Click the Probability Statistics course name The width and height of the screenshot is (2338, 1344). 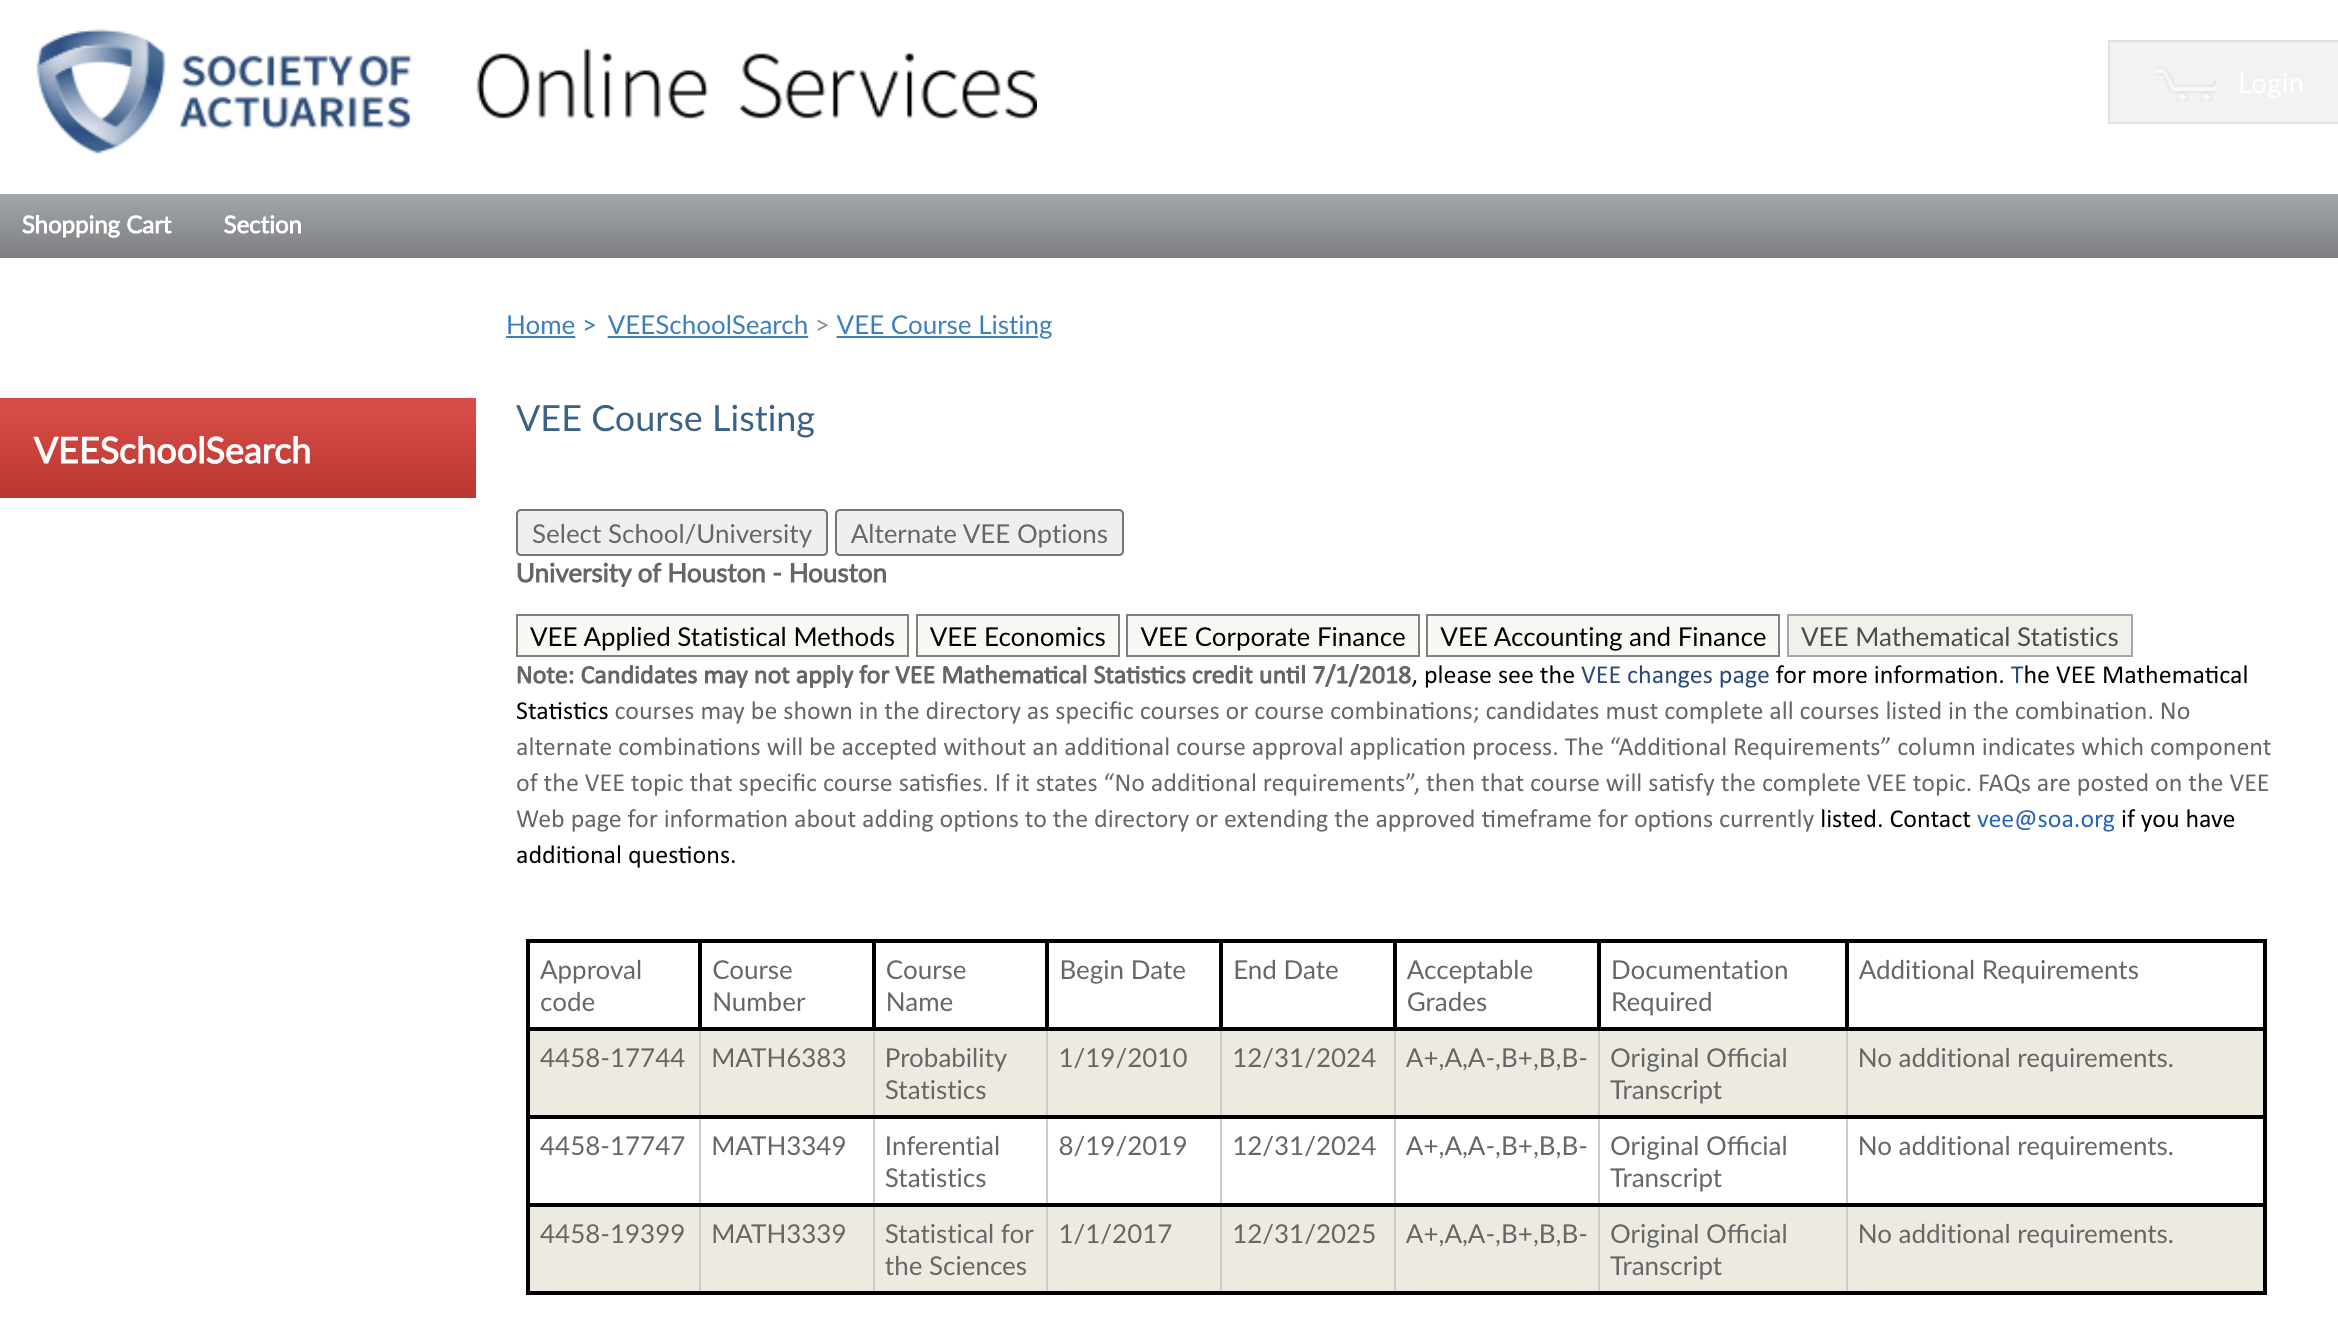pyautogui.click(x=946, y=1074)
